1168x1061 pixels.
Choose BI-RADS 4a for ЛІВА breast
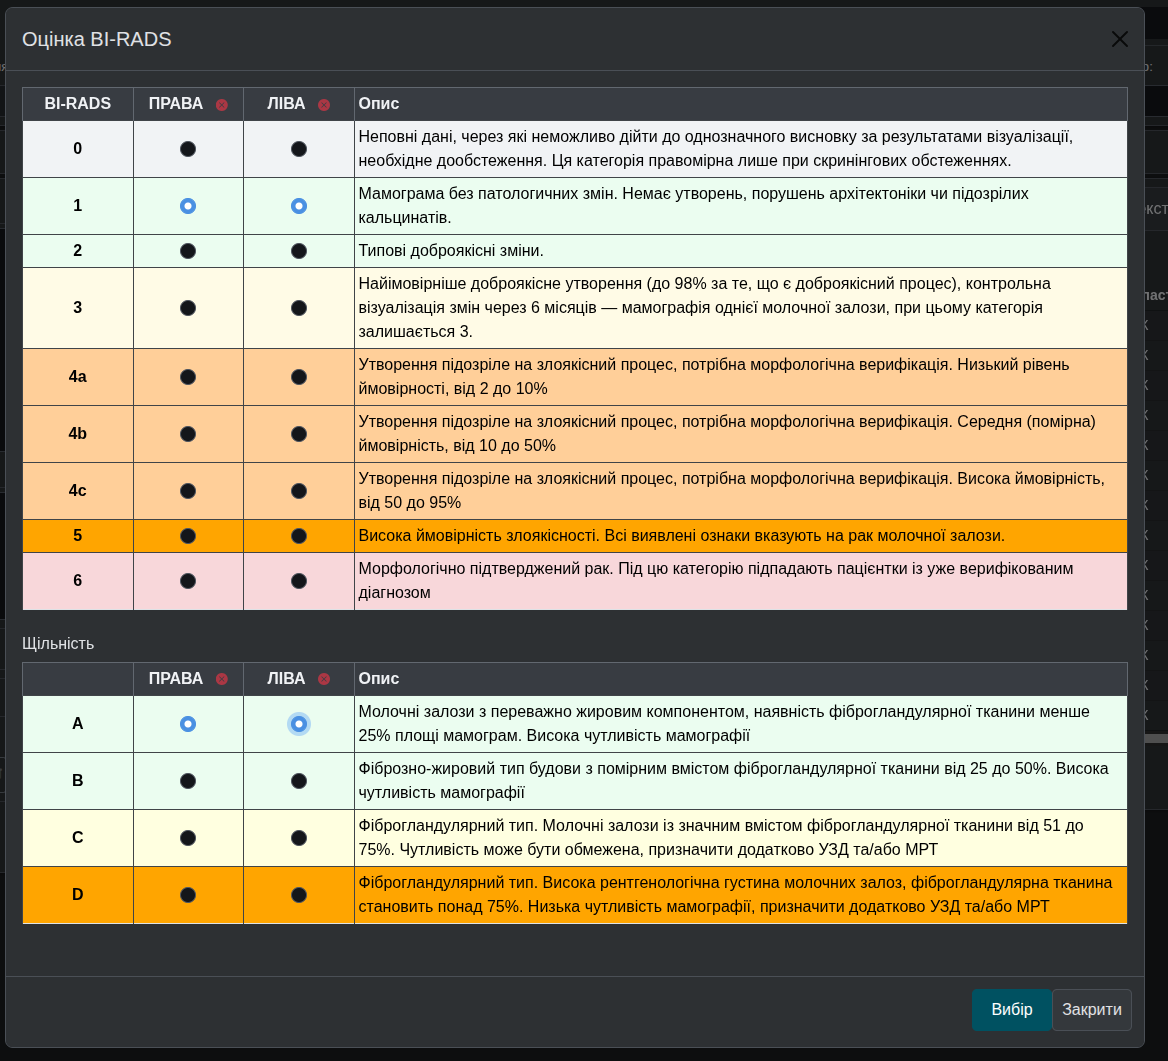tap(299, 377)
